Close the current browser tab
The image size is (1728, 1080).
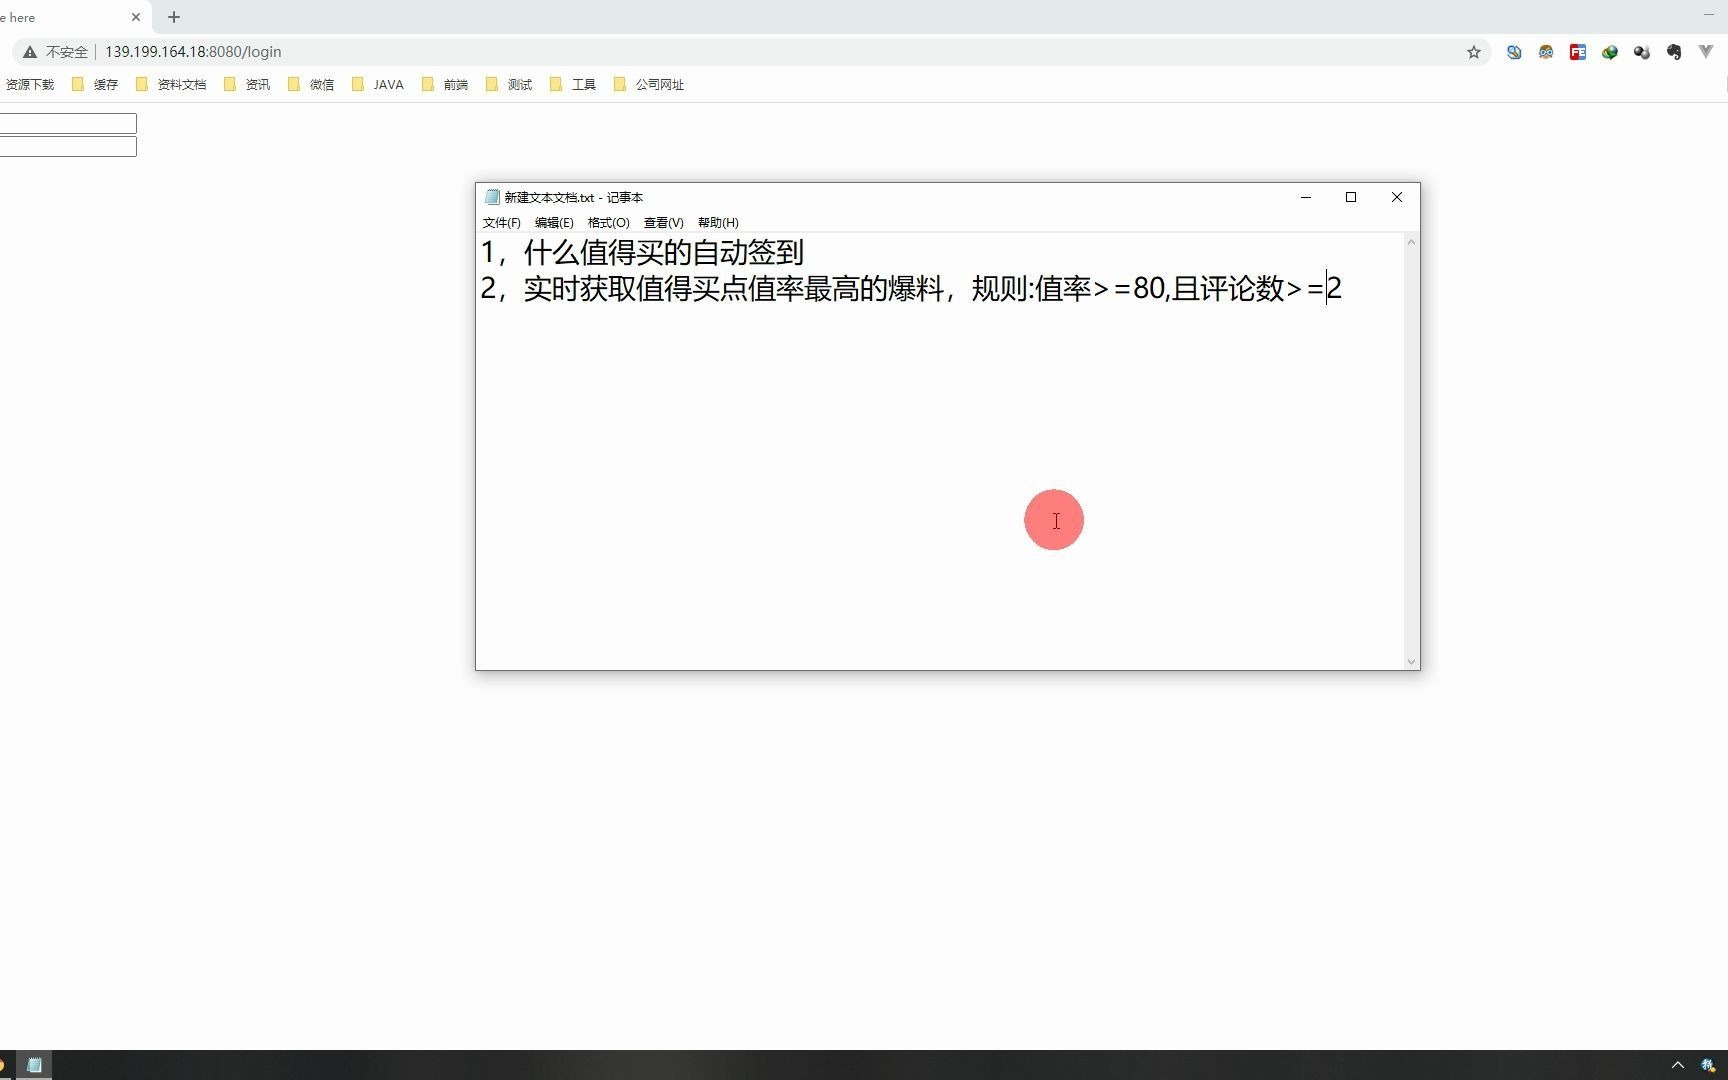[136, 17]
